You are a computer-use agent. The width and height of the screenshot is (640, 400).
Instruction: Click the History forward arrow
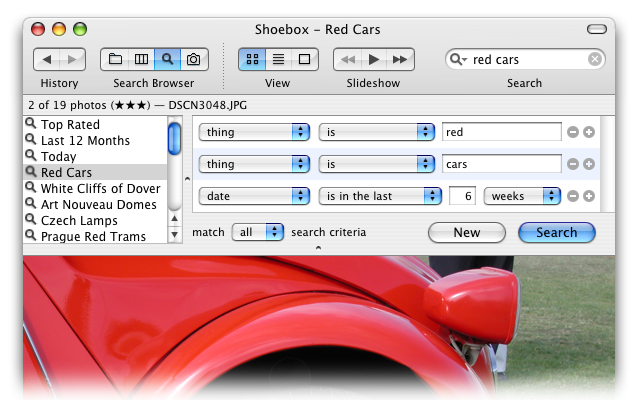[73, 60]
